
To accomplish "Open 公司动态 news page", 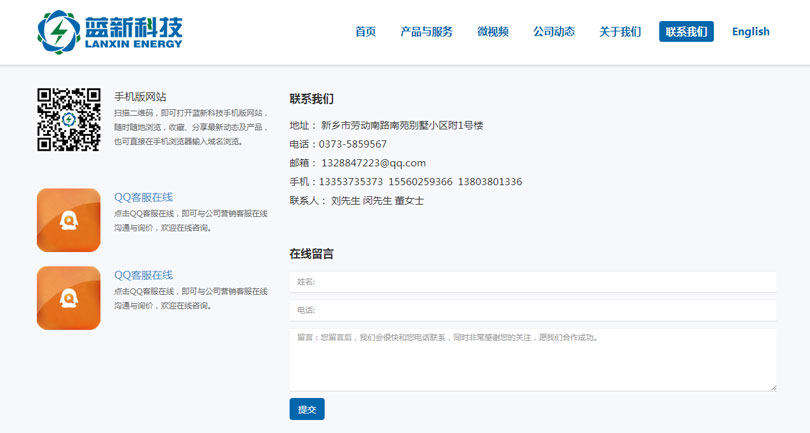I will coord(554,32).
